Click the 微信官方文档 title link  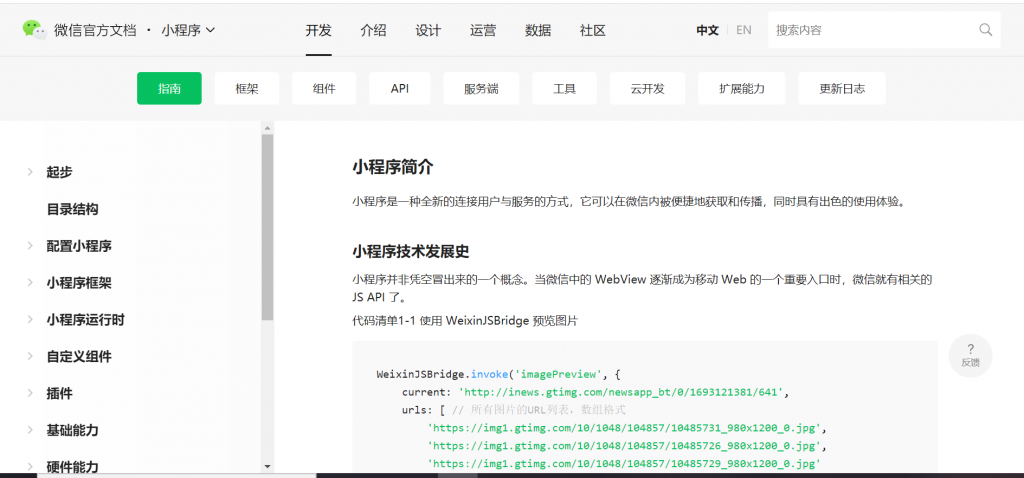pos(95,30)
